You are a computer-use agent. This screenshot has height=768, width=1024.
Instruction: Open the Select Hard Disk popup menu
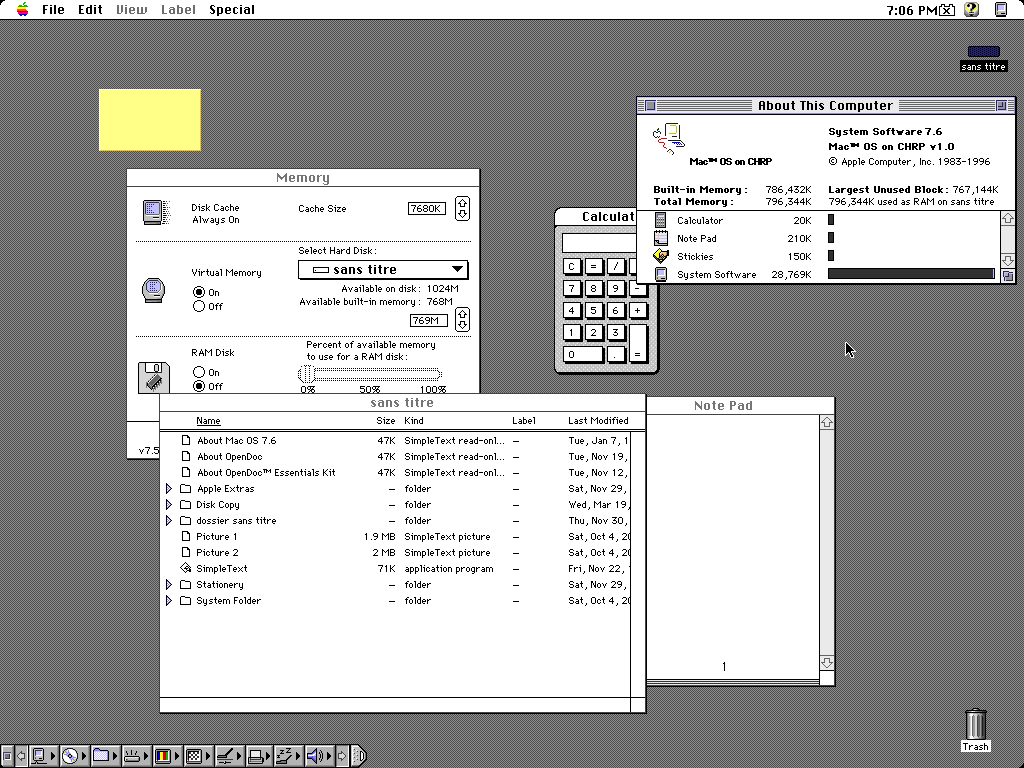click(x=383, y=270)
